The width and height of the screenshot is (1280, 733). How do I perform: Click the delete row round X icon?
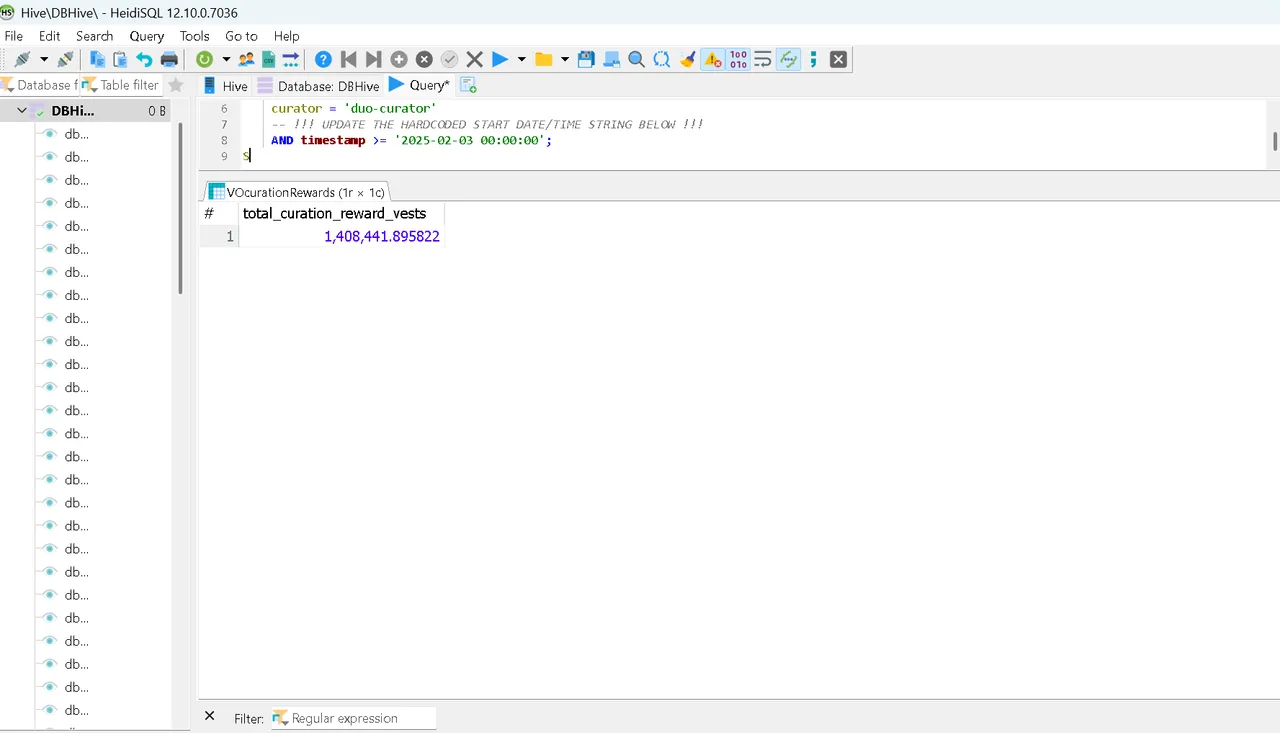424,59
